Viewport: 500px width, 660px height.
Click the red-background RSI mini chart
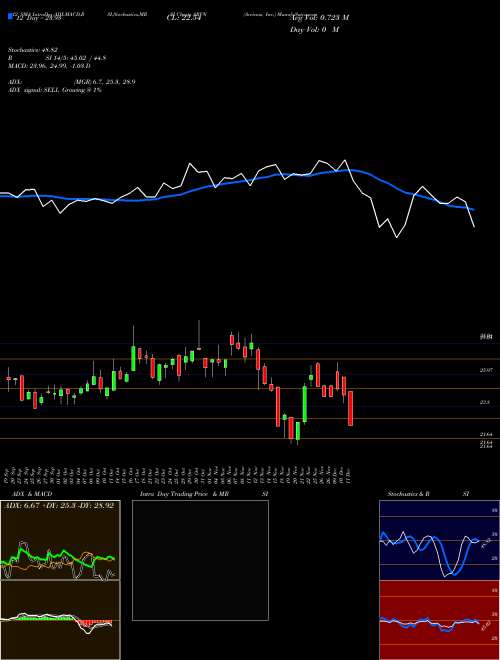click(439, 620)
